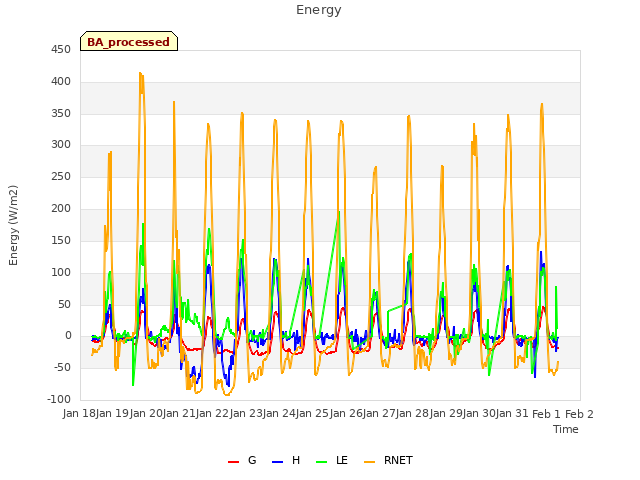The height and width of the screenshot is (480, 640).
Task: Click the 0 y-axis tick label
Action: click(68, 336)
